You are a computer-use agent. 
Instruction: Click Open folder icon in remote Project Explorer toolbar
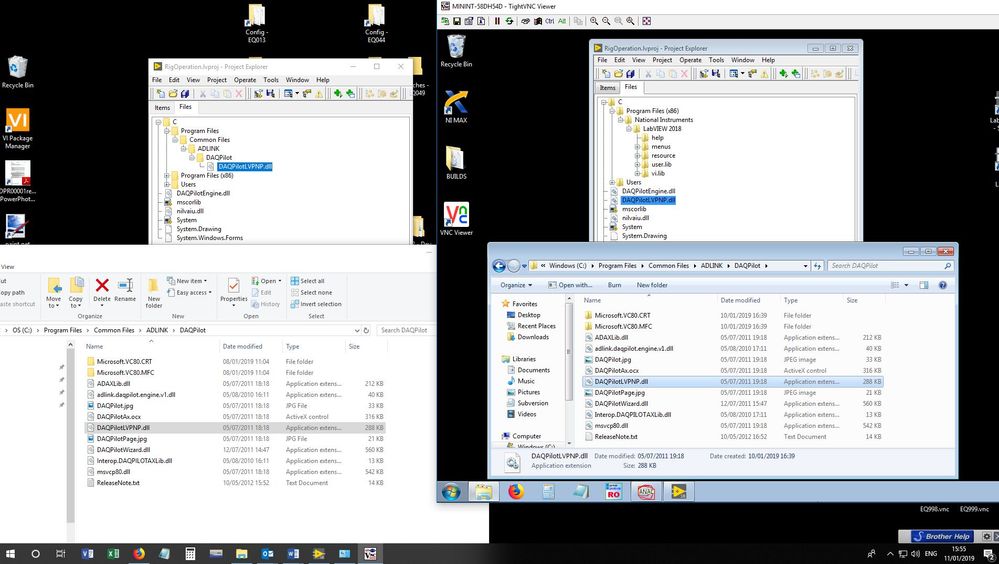click(x=618, y=74)
